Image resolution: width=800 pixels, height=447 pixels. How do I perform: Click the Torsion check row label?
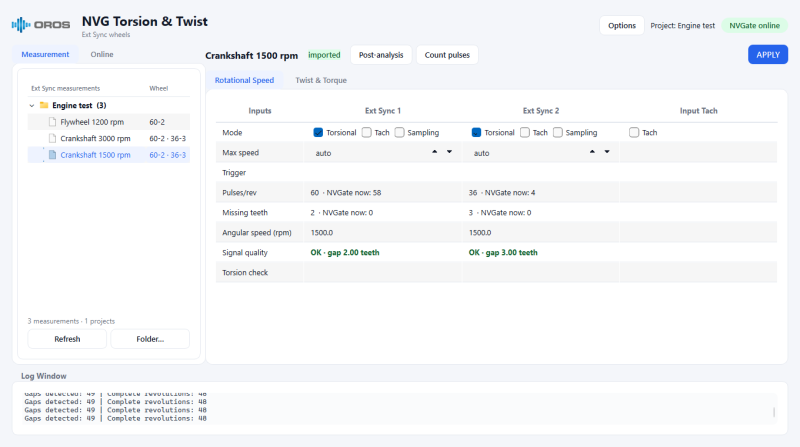245,272
